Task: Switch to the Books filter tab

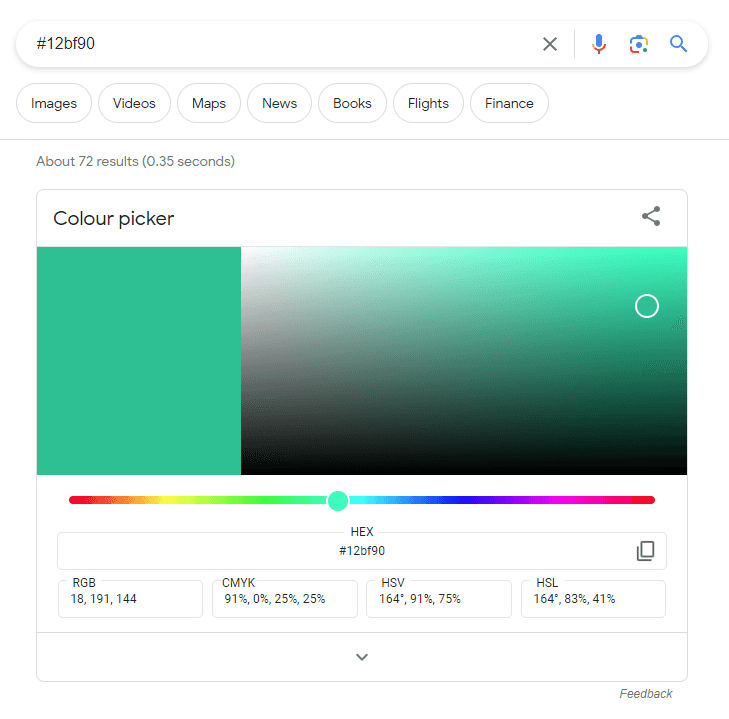Action: pyautogui.click(x=352, y=103)
